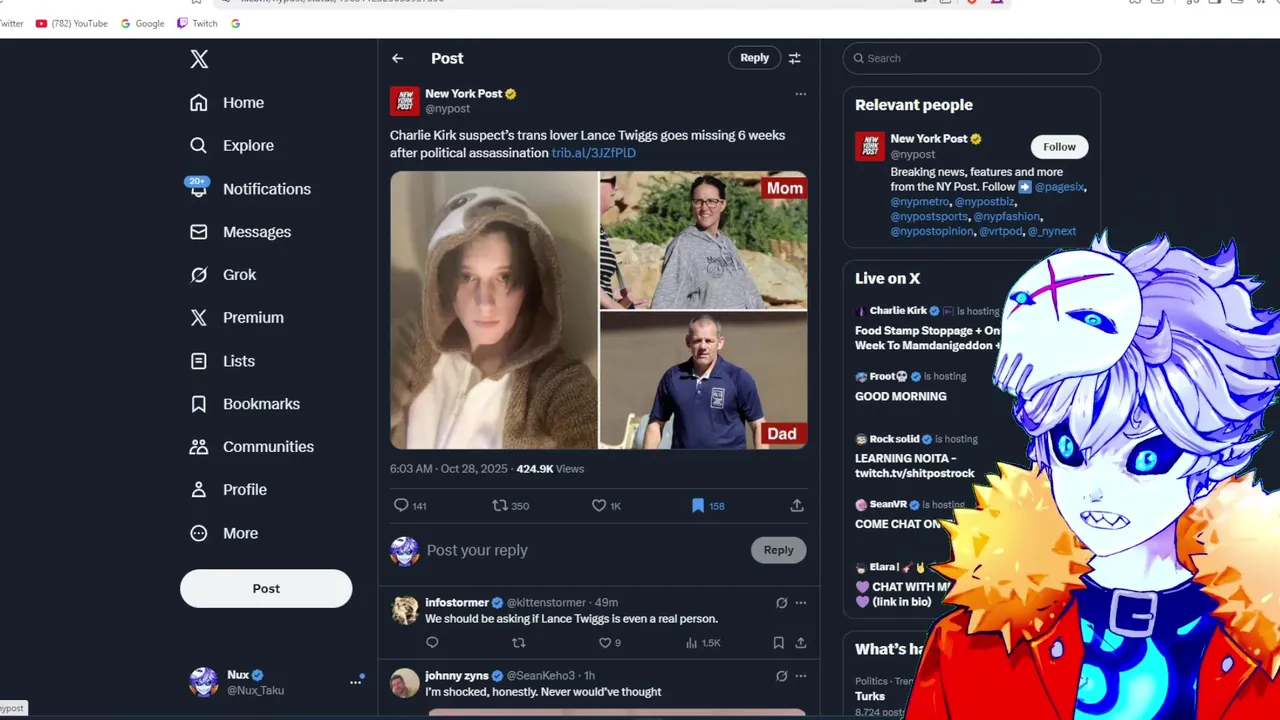This screenshot has height=720, width=1280.
Task: Click the gray Reply submit button
Action: (x=778, y=550)
